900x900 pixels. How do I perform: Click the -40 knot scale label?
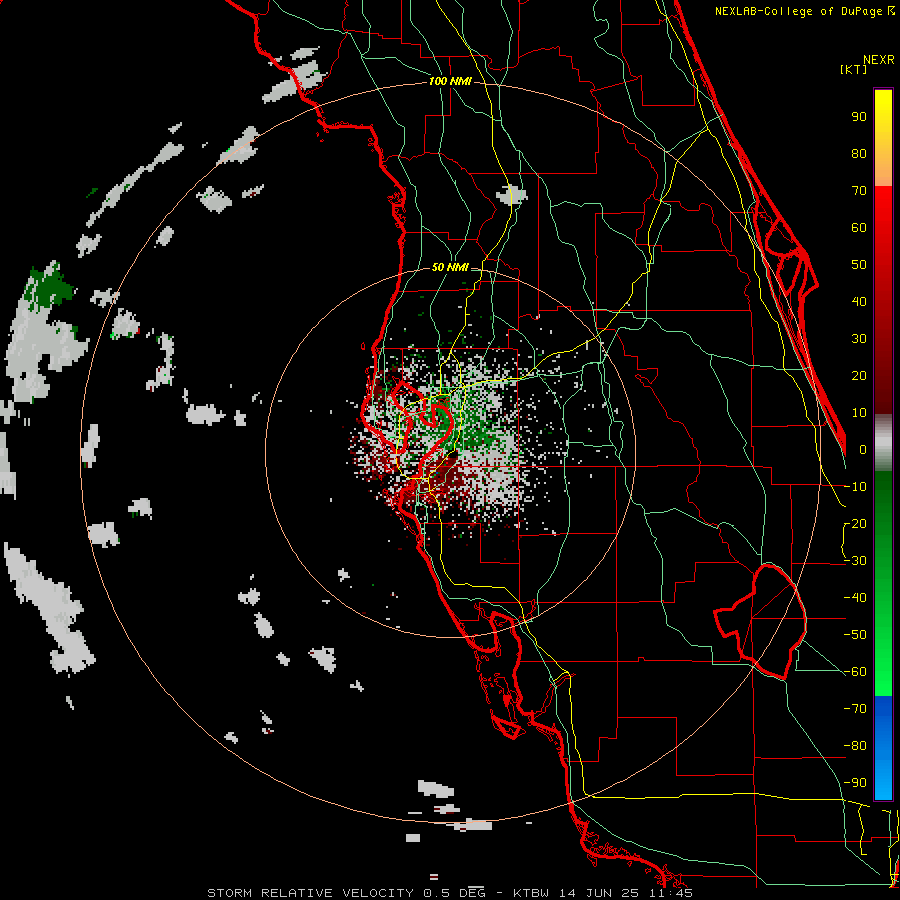pos(855,598)
